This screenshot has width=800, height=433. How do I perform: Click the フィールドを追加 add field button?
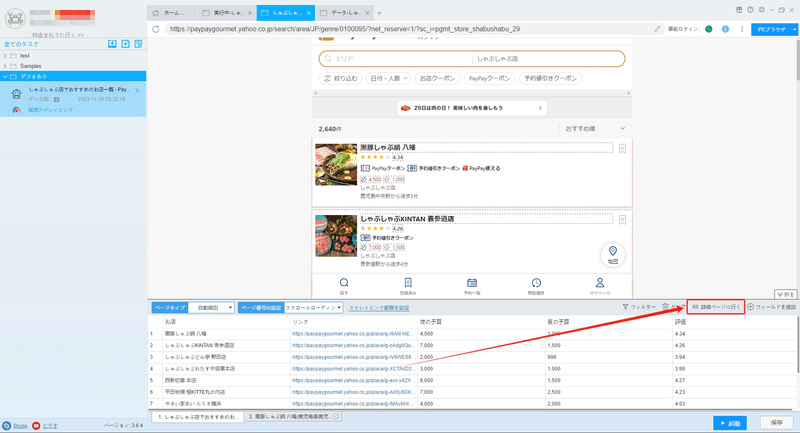point(771,307)
